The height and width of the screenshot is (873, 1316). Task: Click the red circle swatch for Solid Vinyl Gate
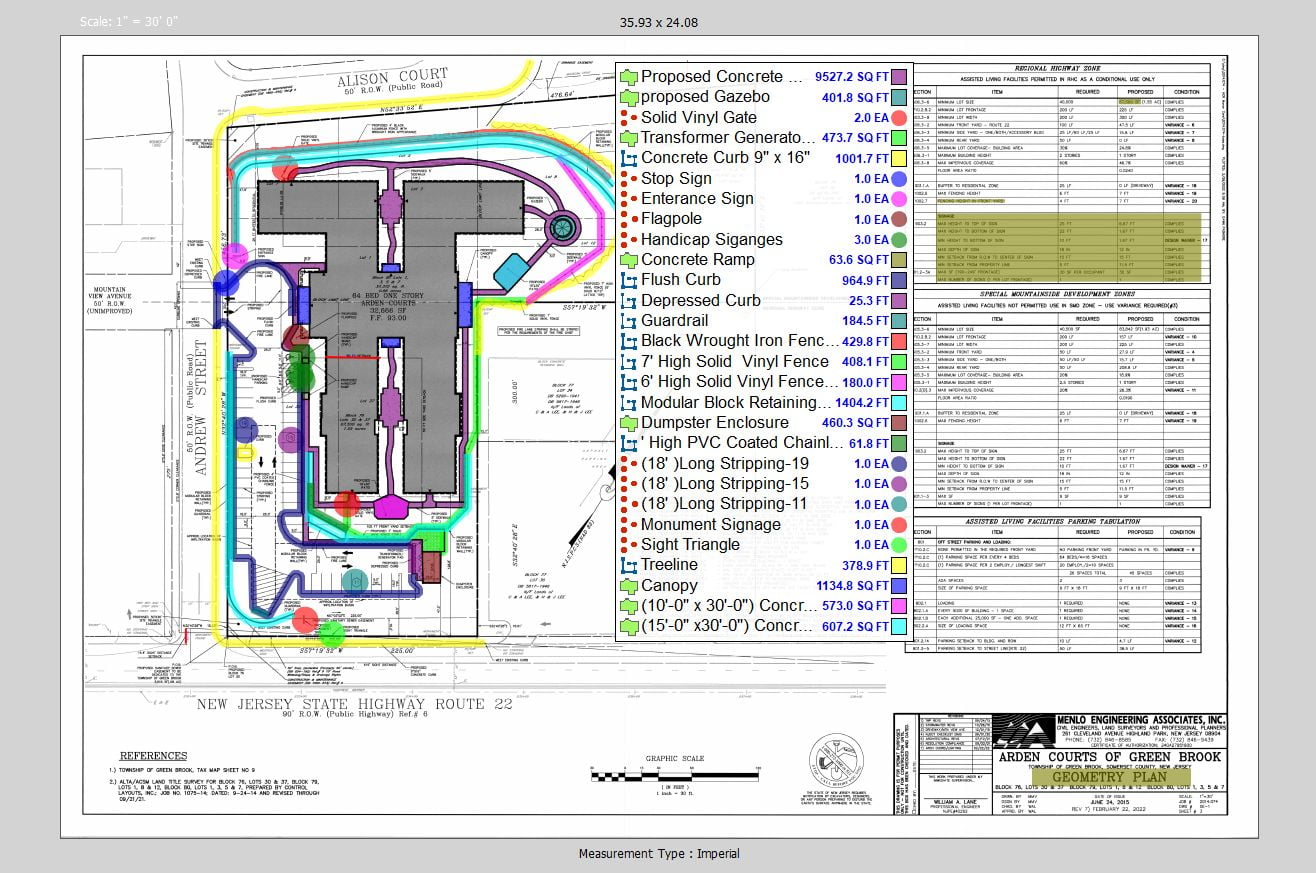(x=899, y=118)
